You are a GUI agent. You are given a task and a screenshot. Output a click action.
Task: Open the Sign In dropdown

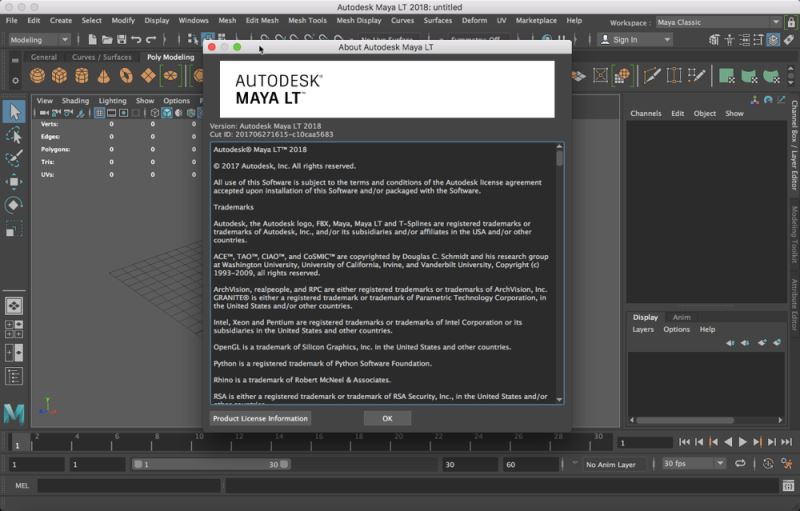click(x=636, y=40)
